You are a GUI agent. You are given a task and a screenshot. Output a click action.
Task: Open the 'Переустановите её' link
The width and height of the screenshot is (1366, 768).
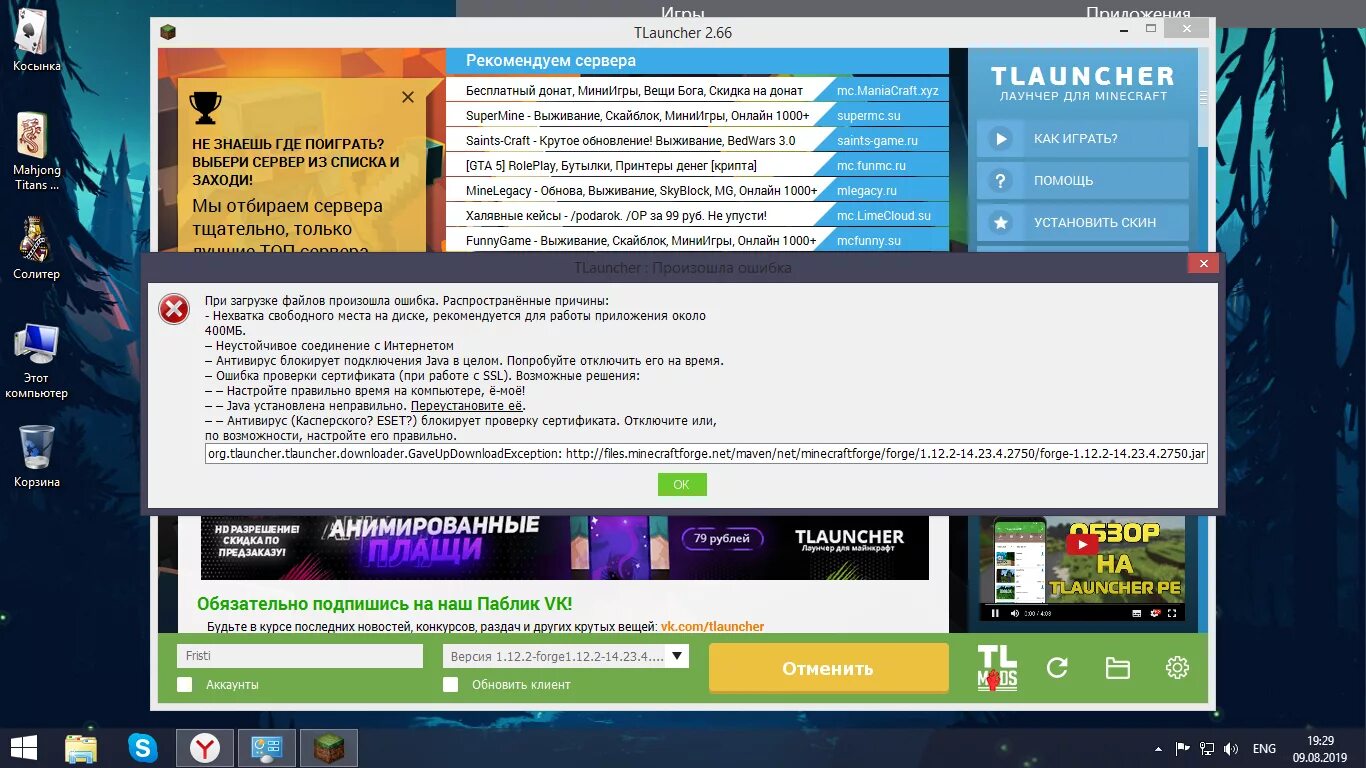[468, 406]
